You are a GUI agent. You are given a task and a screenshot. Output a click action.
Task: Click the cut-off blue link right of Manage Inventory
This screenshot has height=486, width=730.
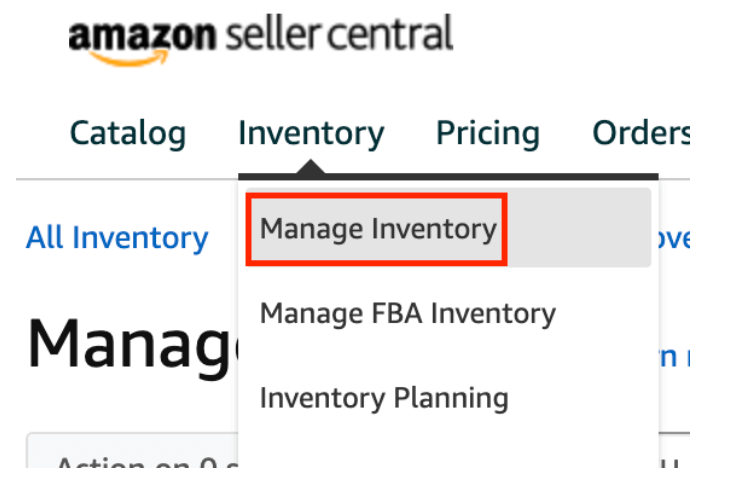[x=673, y=238]
